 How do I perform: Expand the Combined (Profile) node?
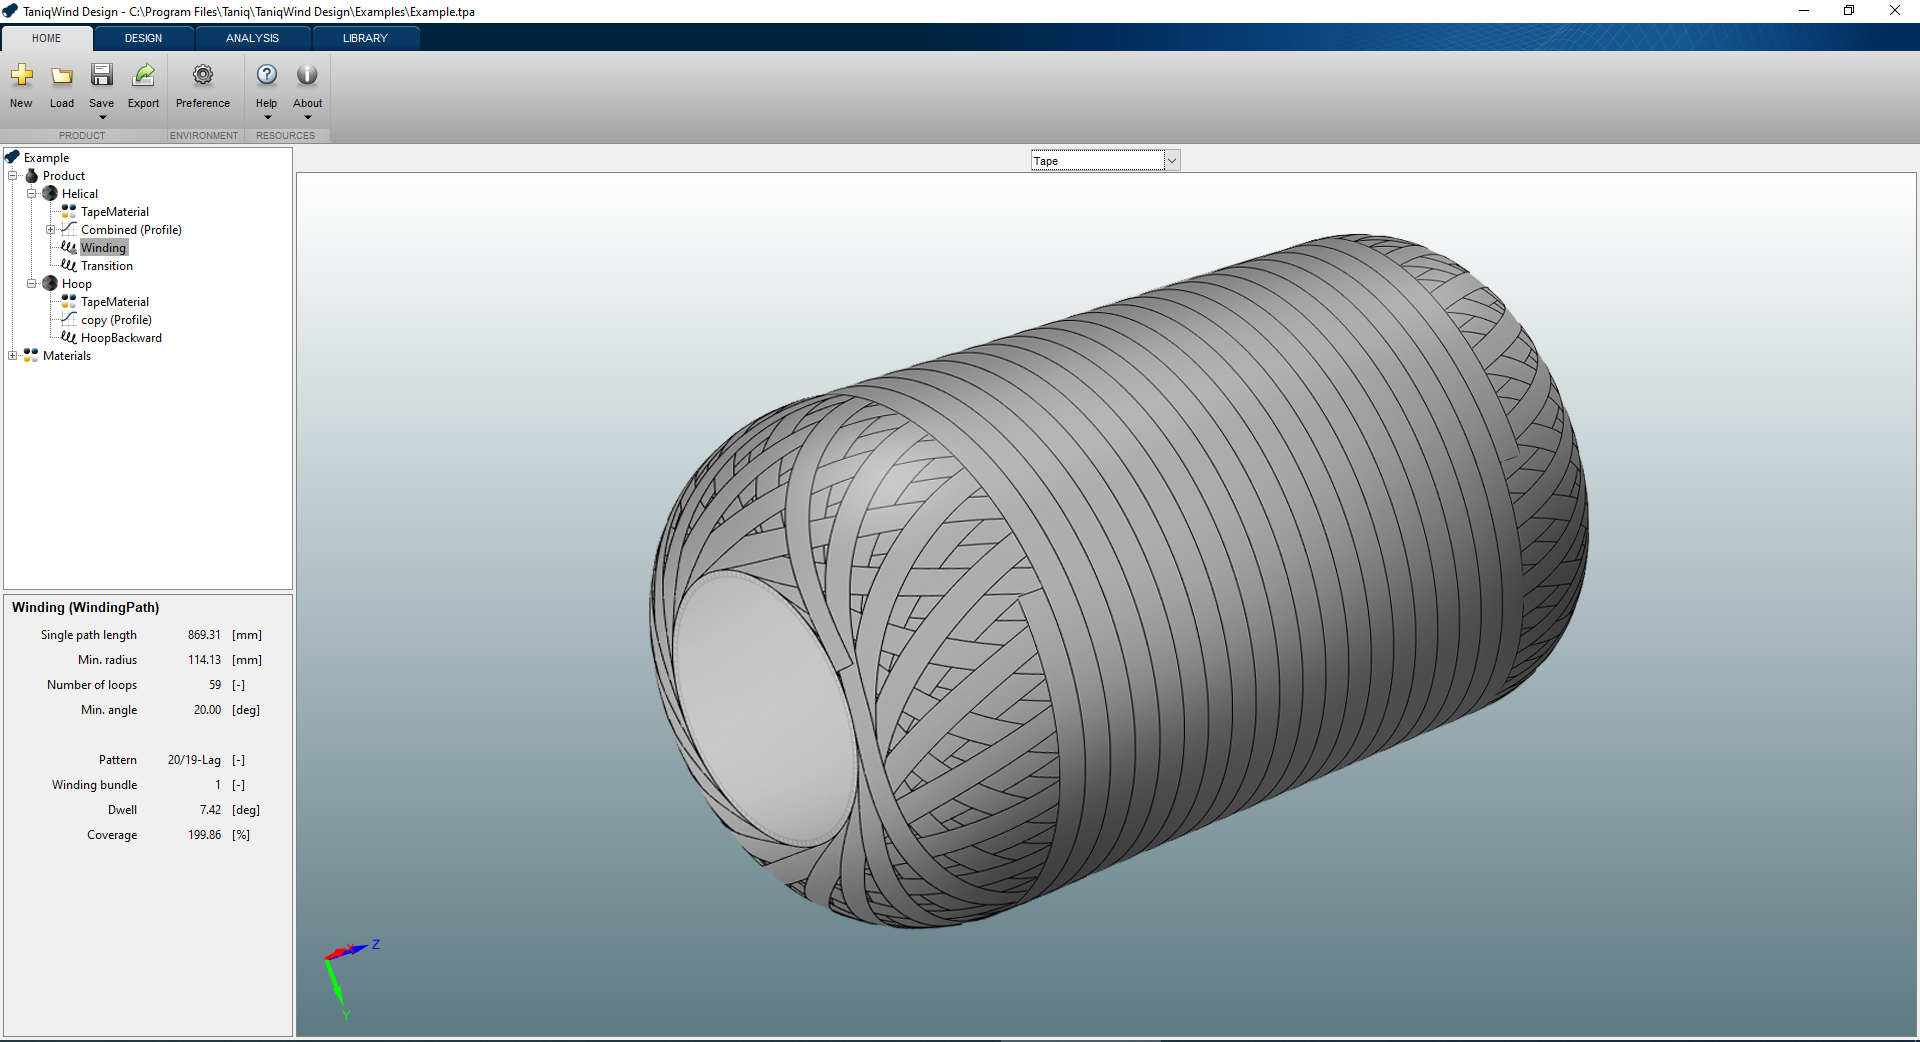pyautogui.click(x=51, y=230)
